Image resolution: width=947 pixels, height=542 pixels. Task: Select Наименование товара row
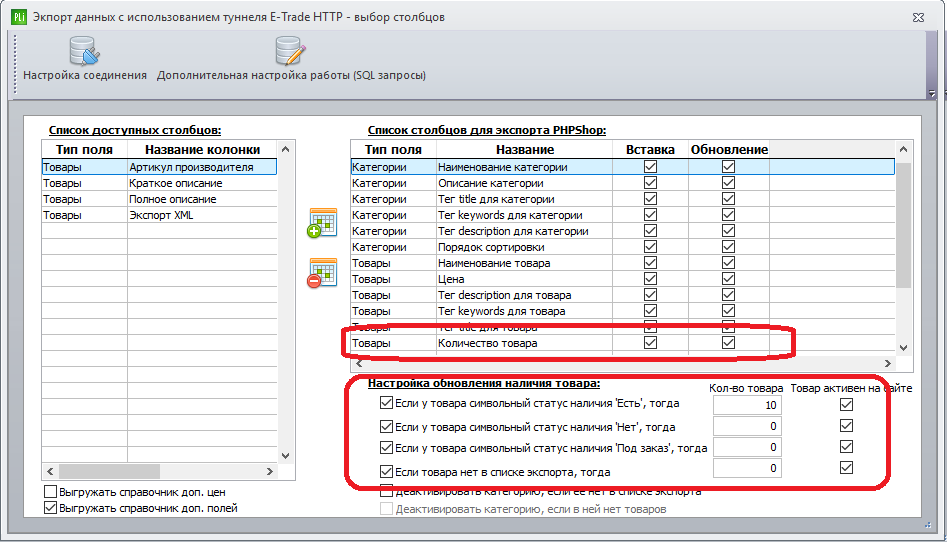[x=623, y=263]
